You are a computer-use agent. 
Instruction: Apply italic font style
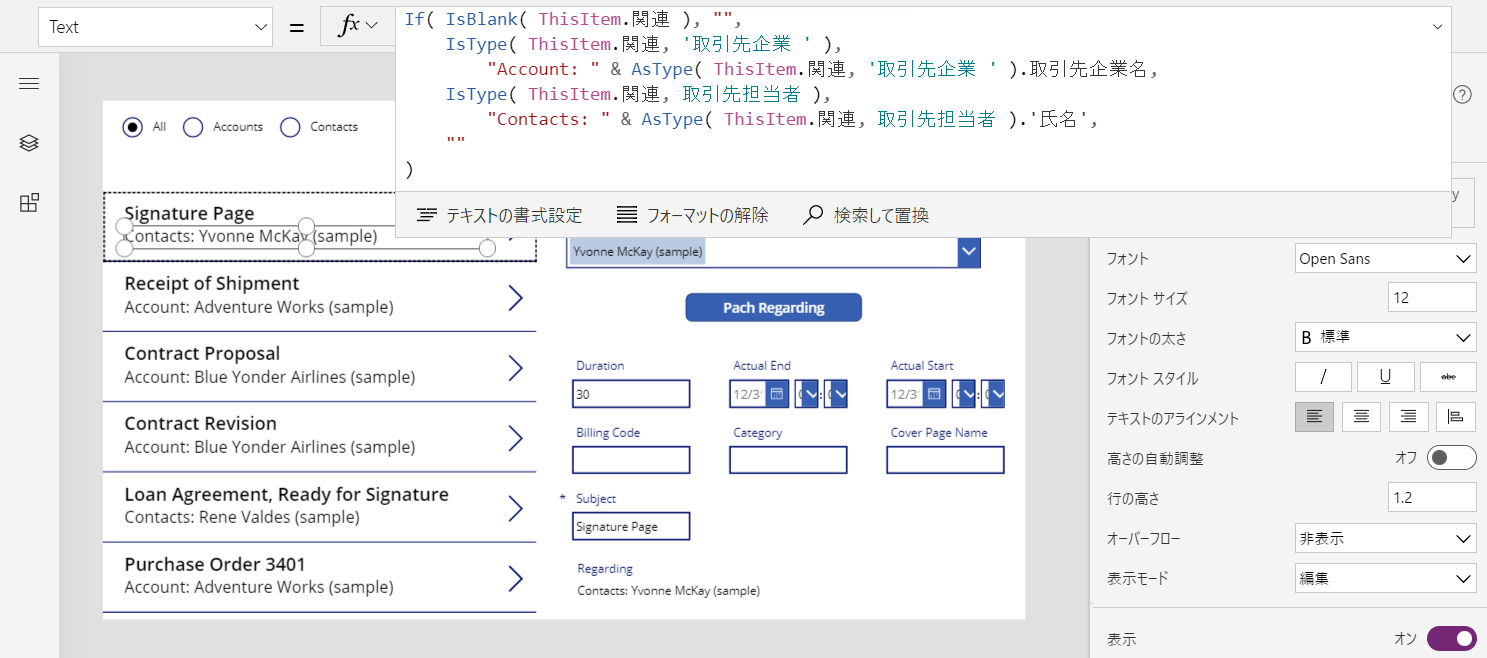[1322, 377]
